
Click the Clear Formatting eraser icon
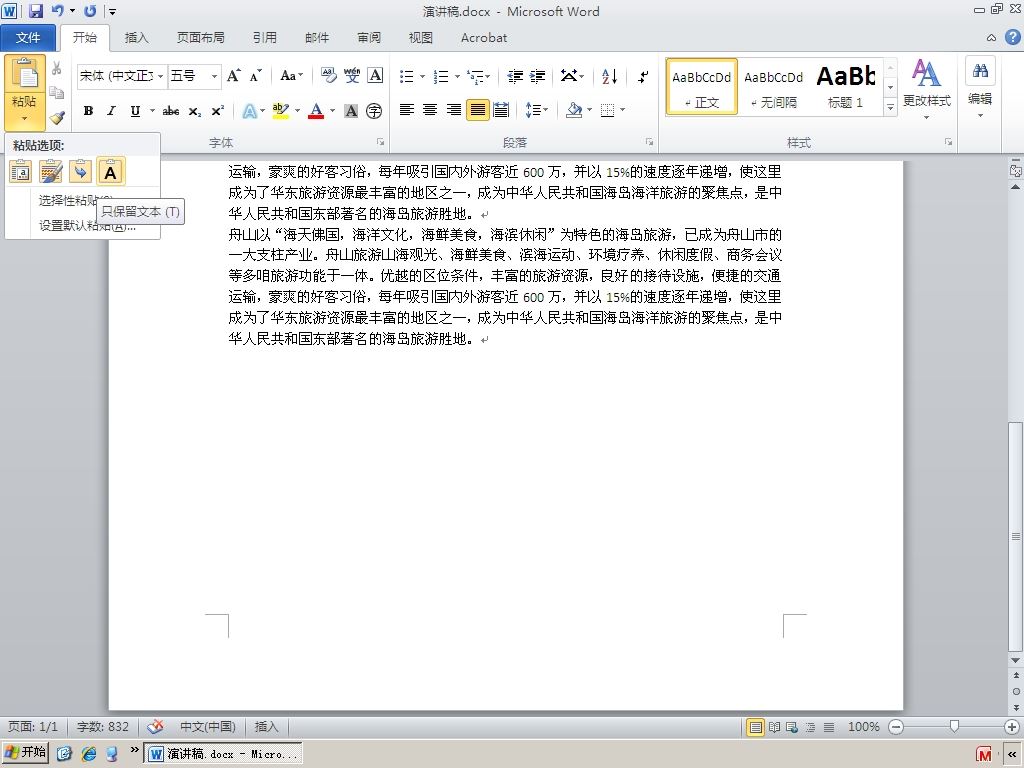[328, 76]
